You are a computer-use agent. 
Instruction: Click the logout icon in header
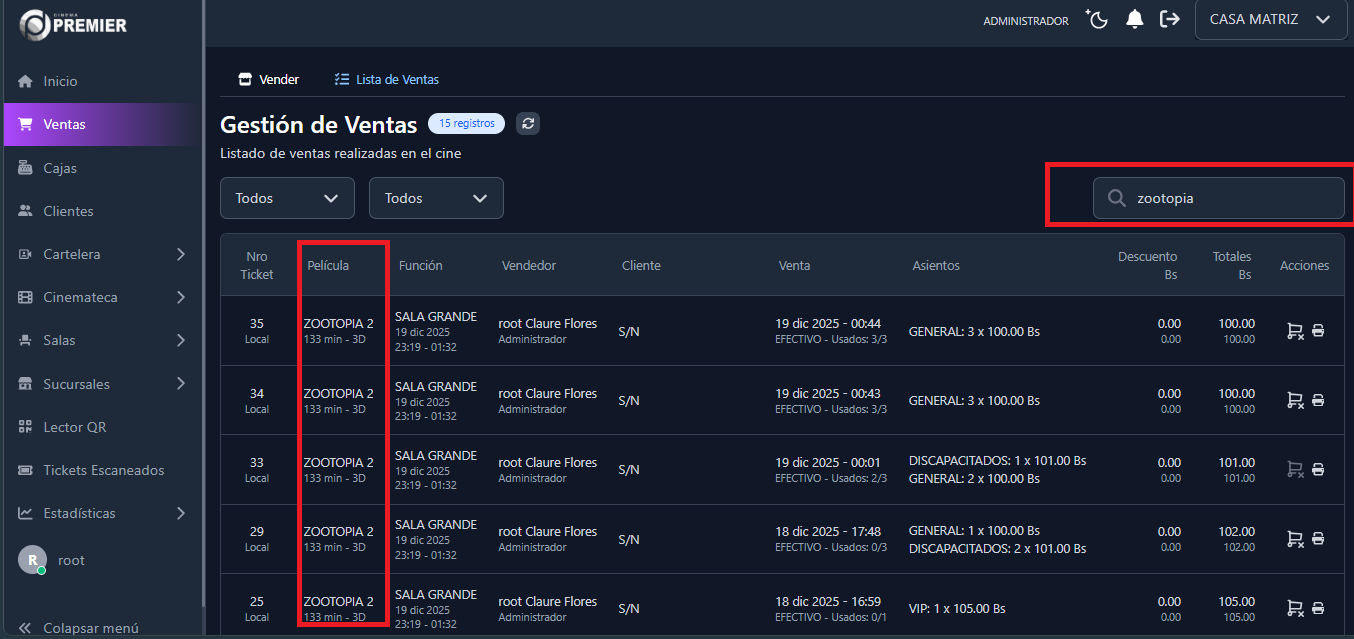coord(1169,20)
